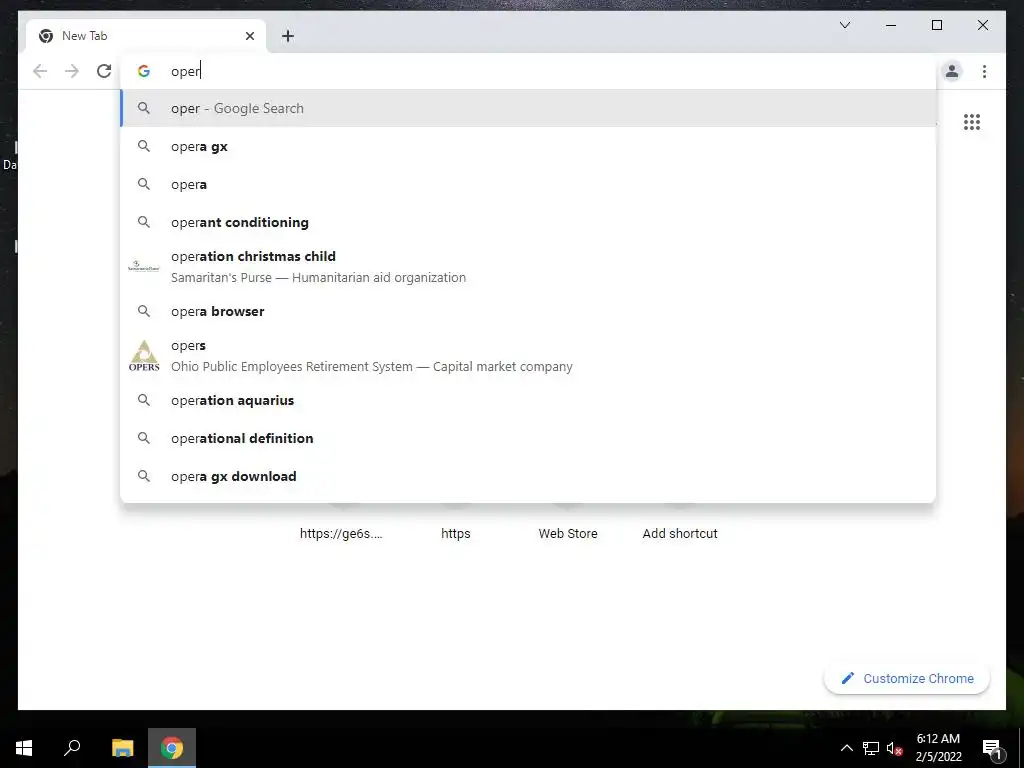Select the 'opera gx' suggestion
Screen dimensions: 1024x768
tap(528, 146)
